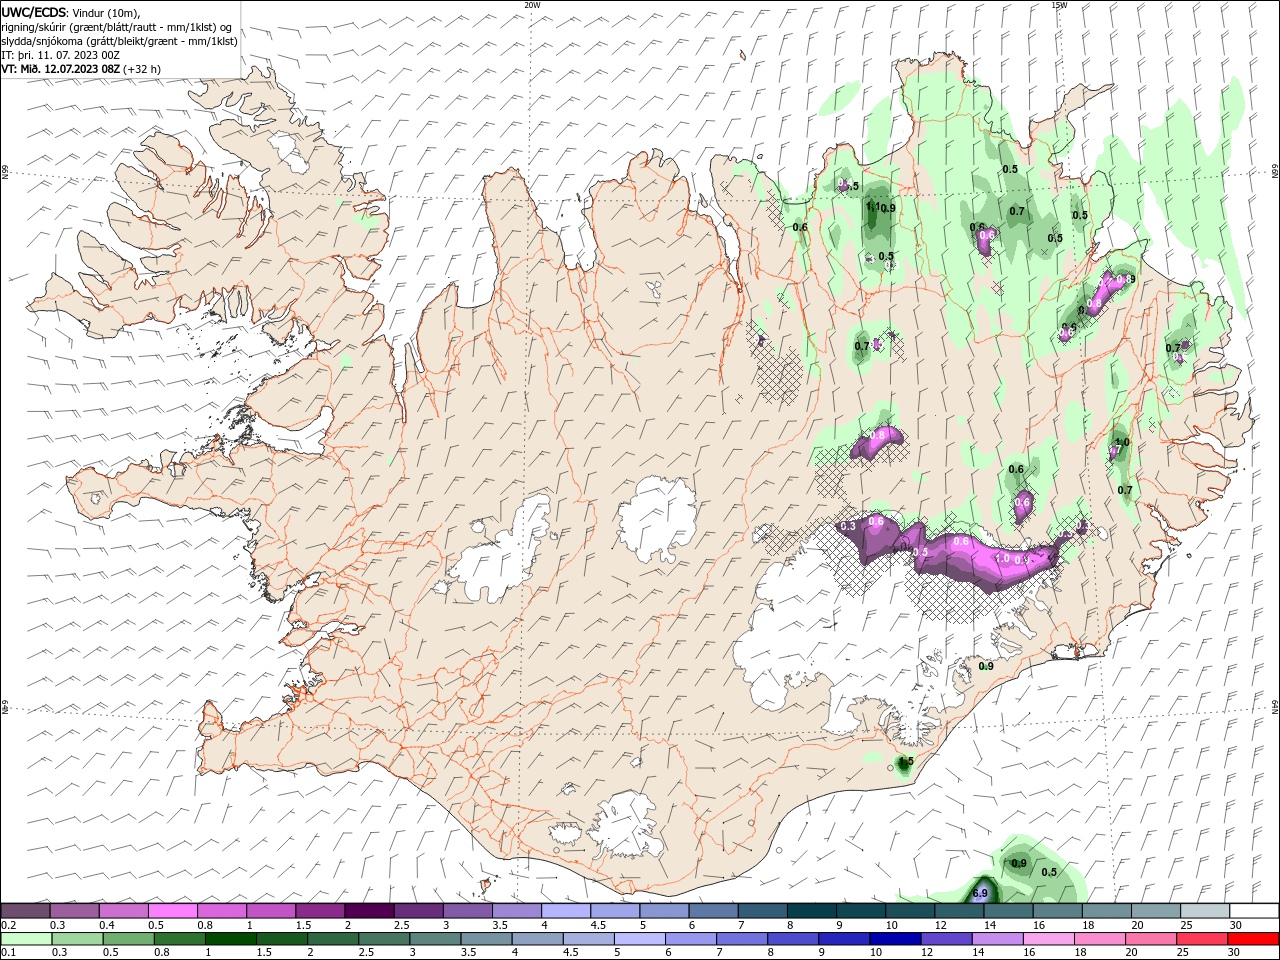
Task: Pick the palest green rain-scale swatch labeled 0.1
Action: pyautogui.click(x=26, y=938)
